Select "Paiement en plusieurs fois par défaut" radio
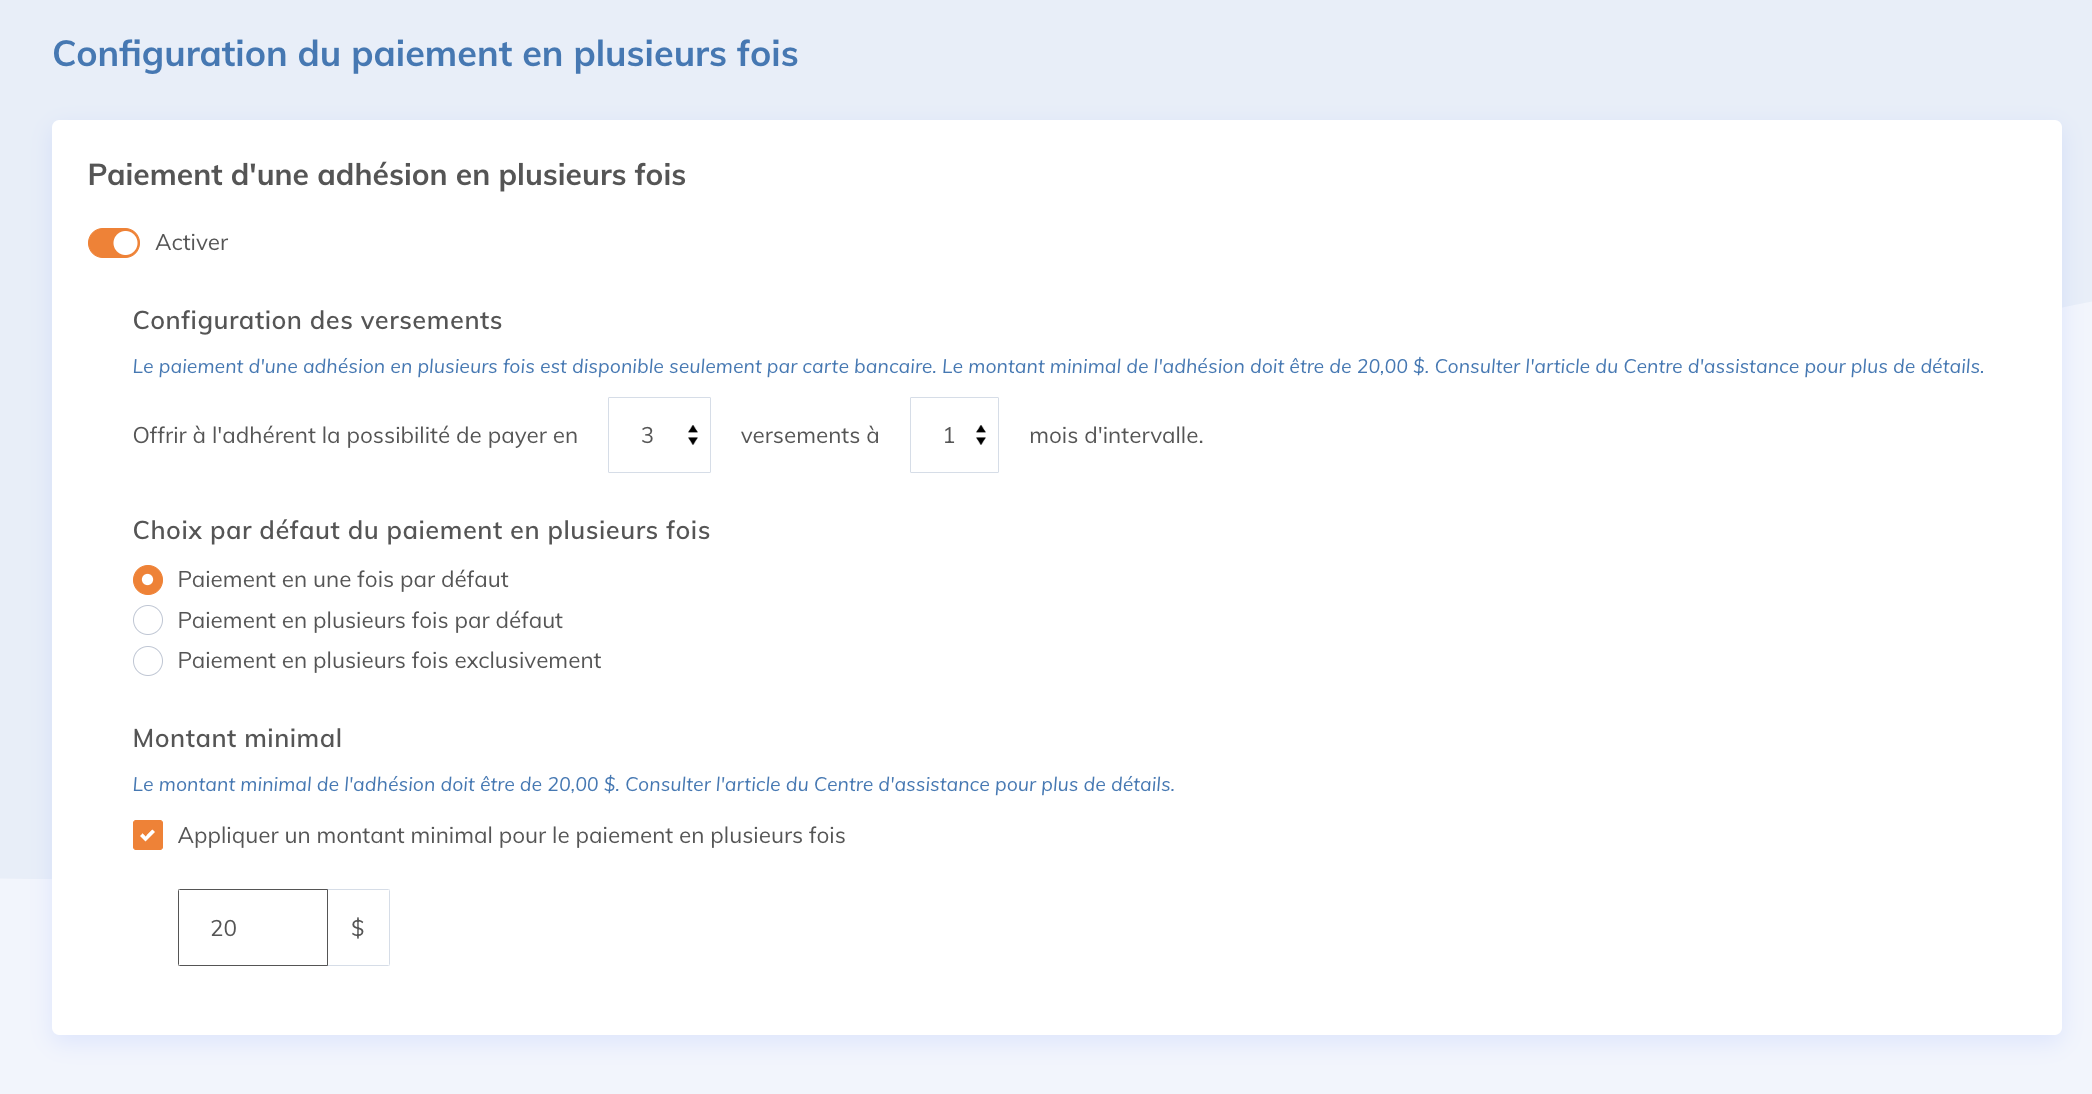Viewport: 2092px width, 1094px height. click(x=148, y=620)
